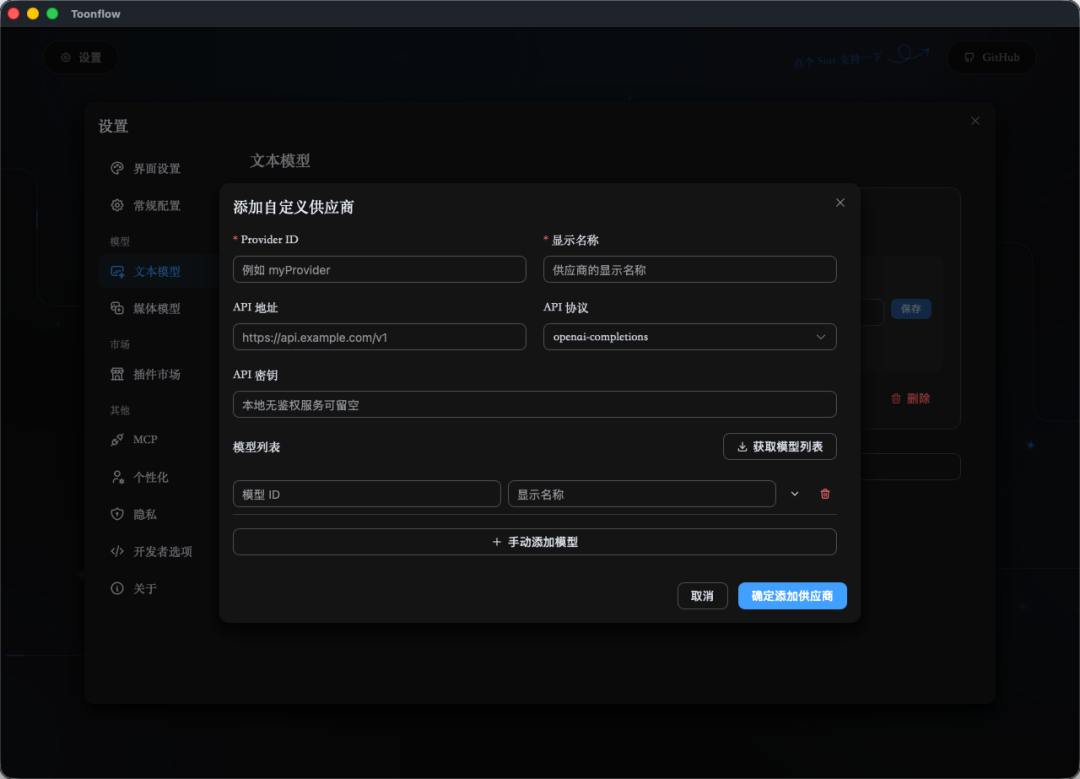Click the 获取模型列表 button
This screenshot has width=1080, height=779.
pos(780,446)
